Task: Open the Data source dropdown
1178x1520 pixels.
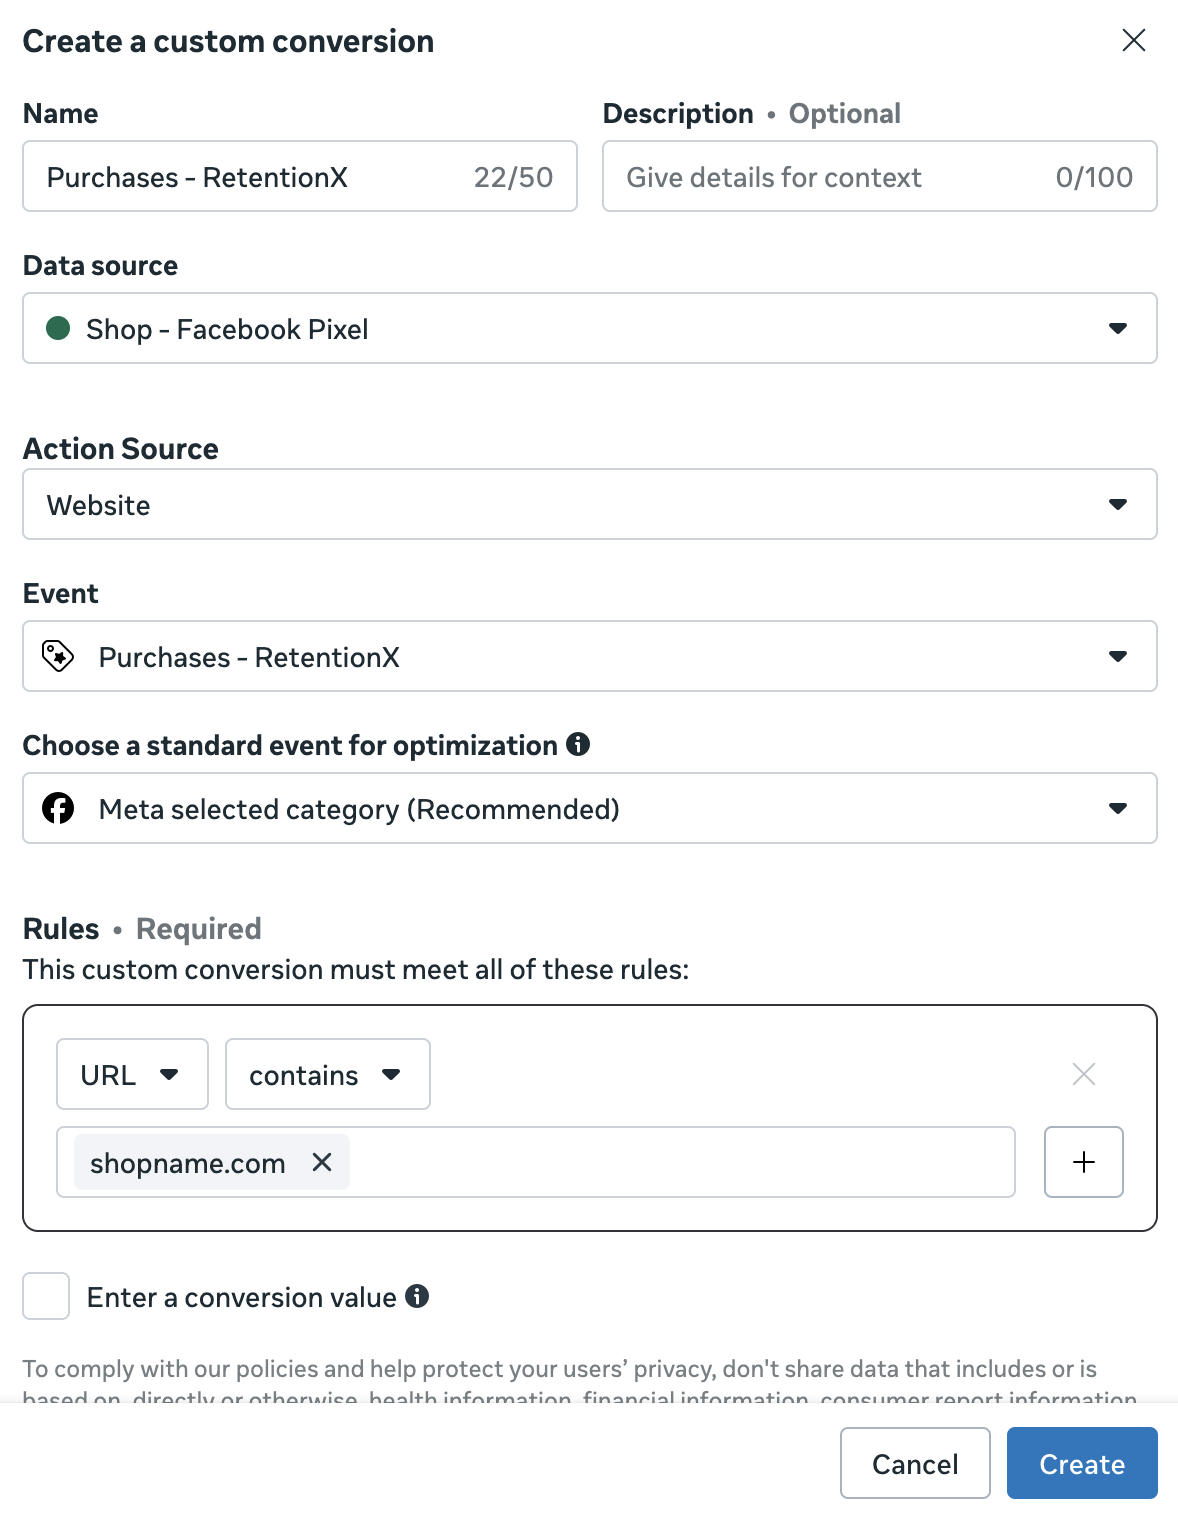Action: click(1119, 328)
